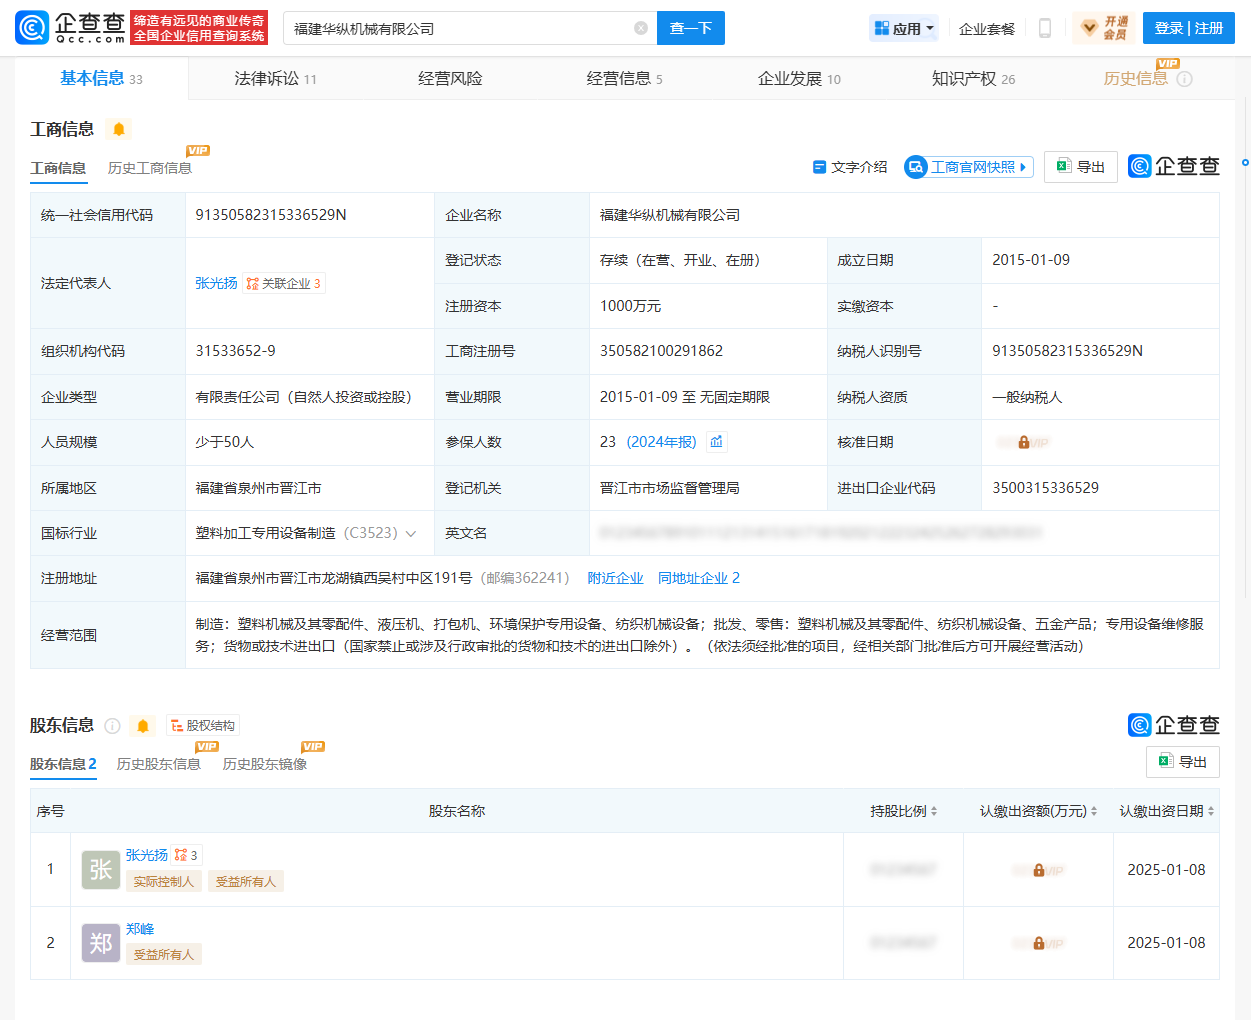Sort by 持股比例 column

click(904, 811)
